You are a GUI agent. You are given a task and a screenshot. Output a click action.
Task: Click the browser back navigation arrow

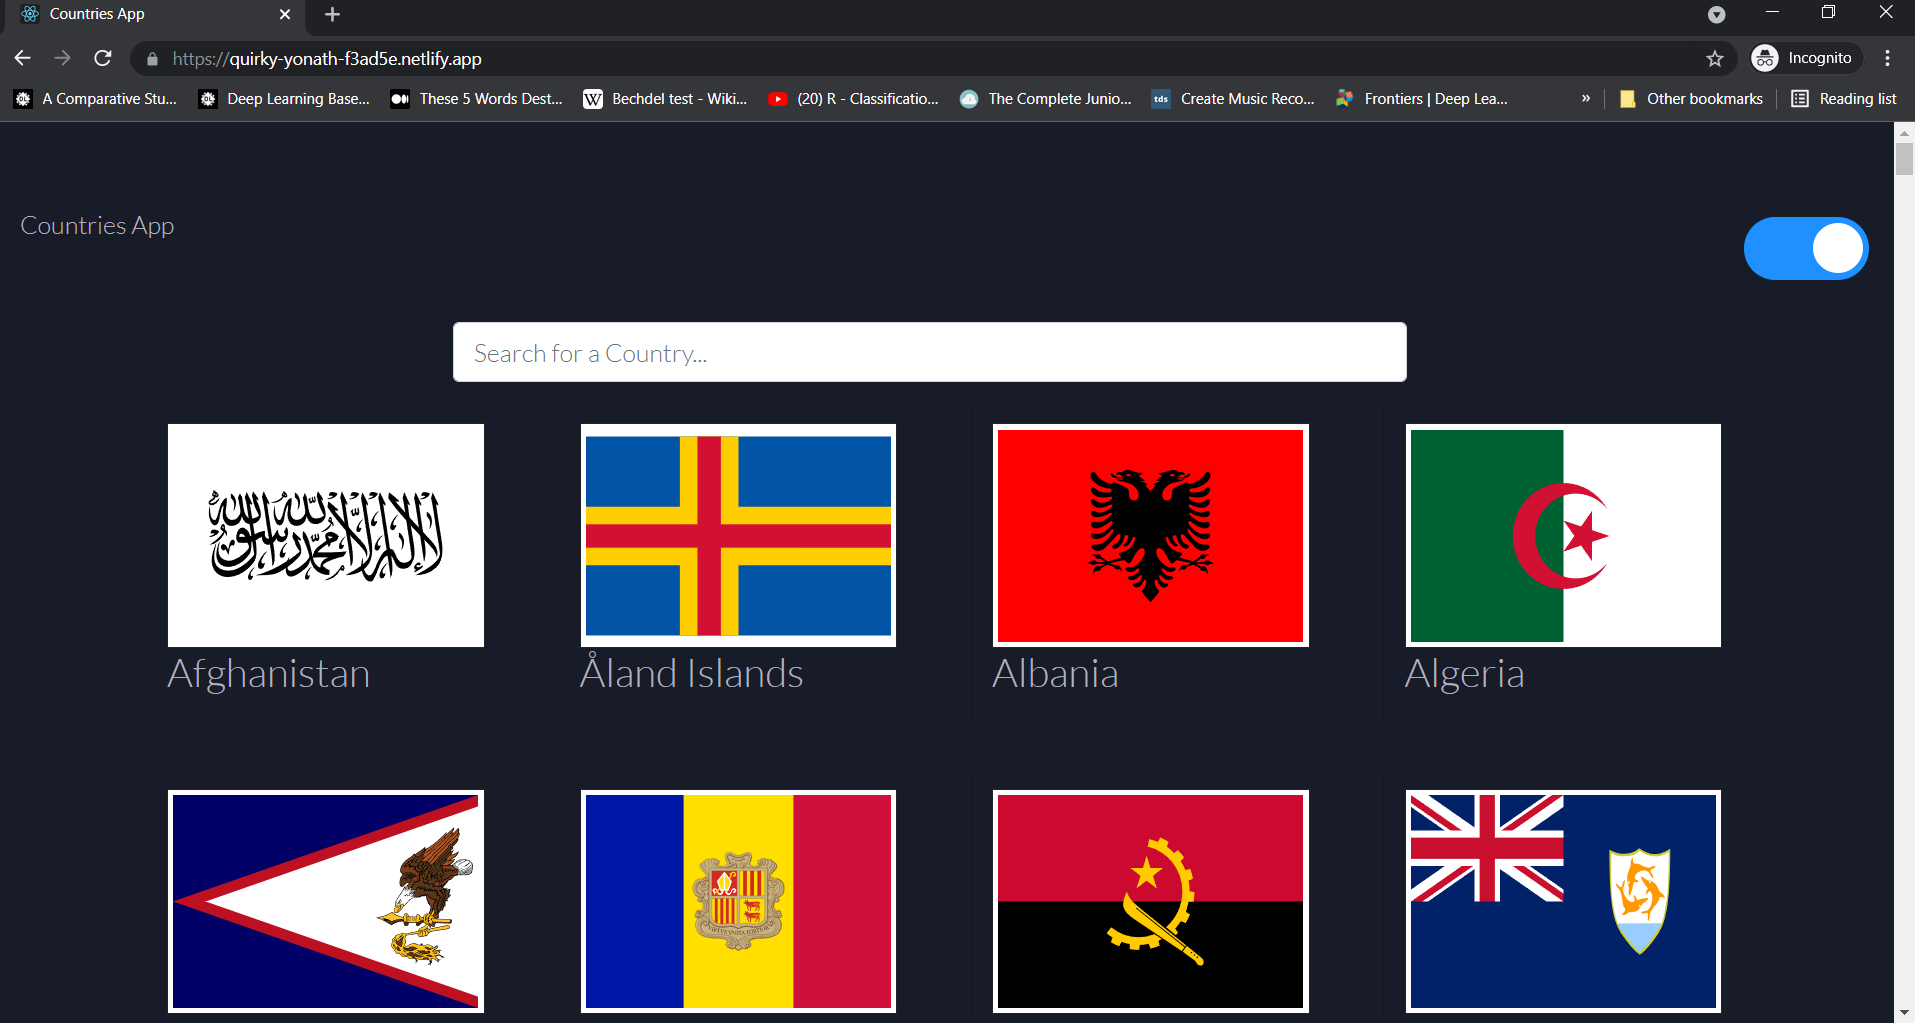point(22,58)
